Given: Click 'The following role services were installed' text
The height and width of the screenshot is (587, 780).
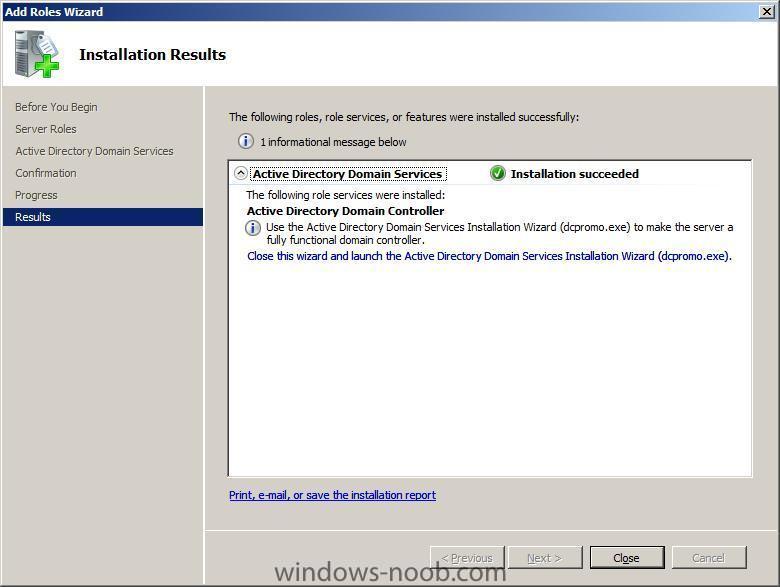Looking at the screenshot, I should (x=346, y=195).
